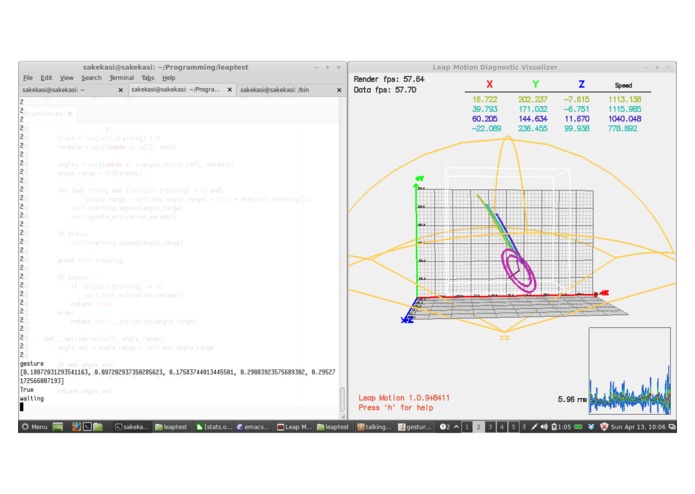The width and height of the screenshot is (695, 494).
Task: Click the window list icon at panel end
Action: 672,427
